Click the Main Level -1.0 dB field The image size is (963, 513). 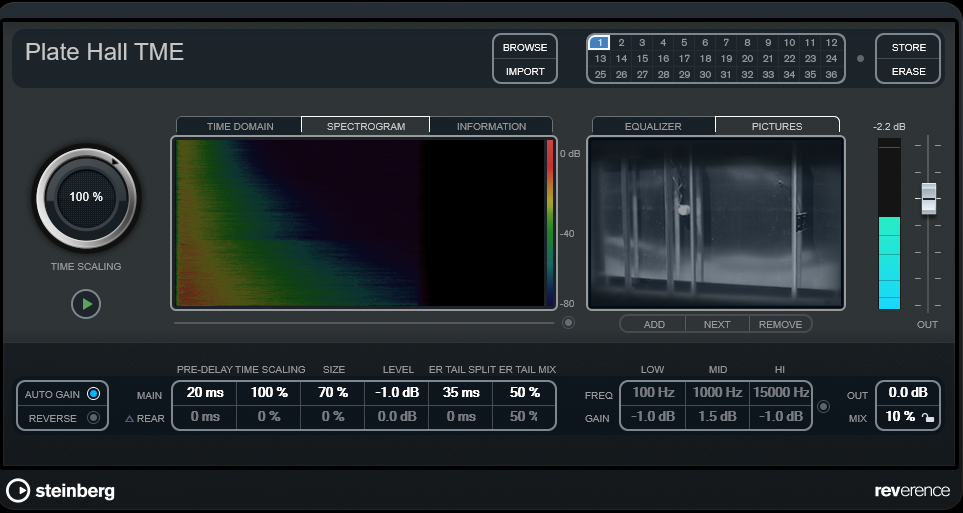click(x=397, y=393)
